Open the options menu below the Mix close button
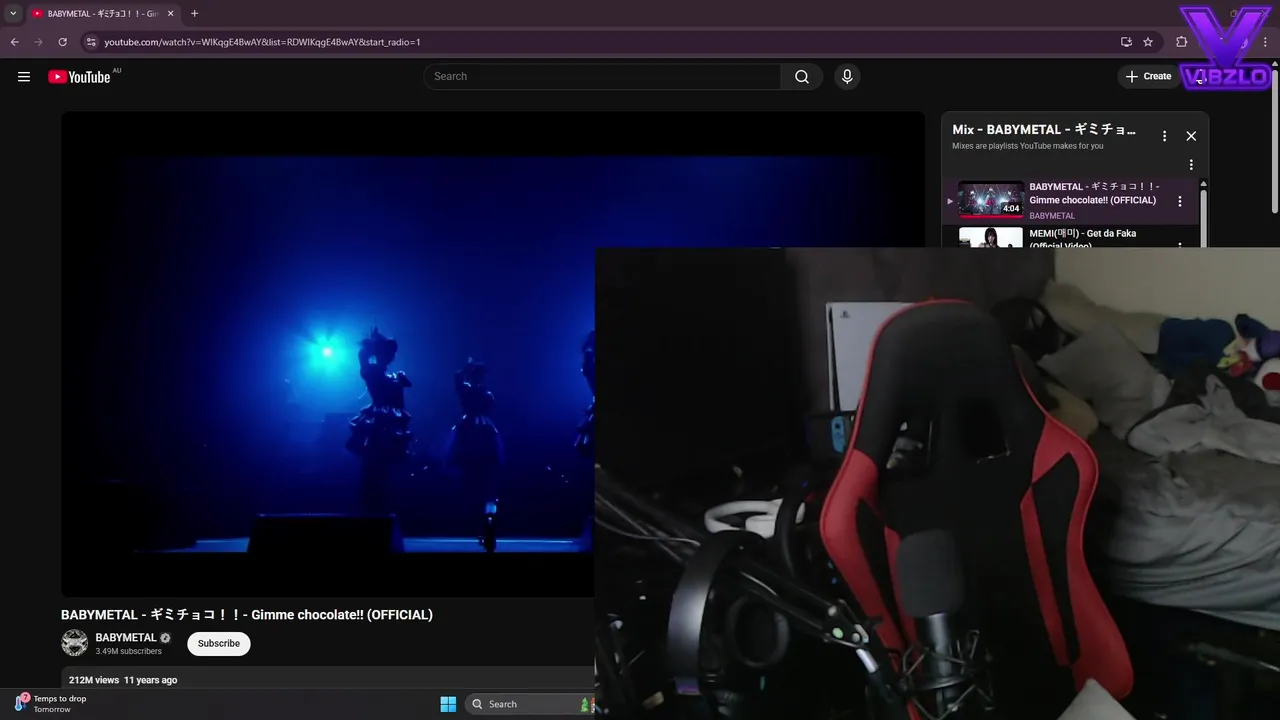Viewport: 1280px width, 720px height. (1191, 165)
